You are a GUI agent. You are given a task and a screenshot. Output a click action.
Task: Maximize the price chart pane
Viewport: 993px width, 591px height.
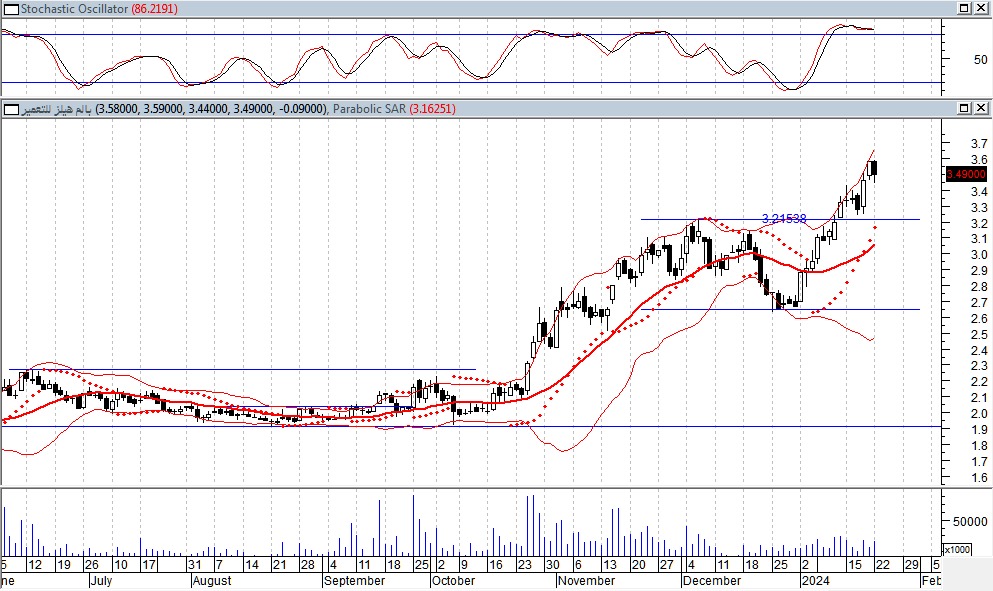click(964, 108)
